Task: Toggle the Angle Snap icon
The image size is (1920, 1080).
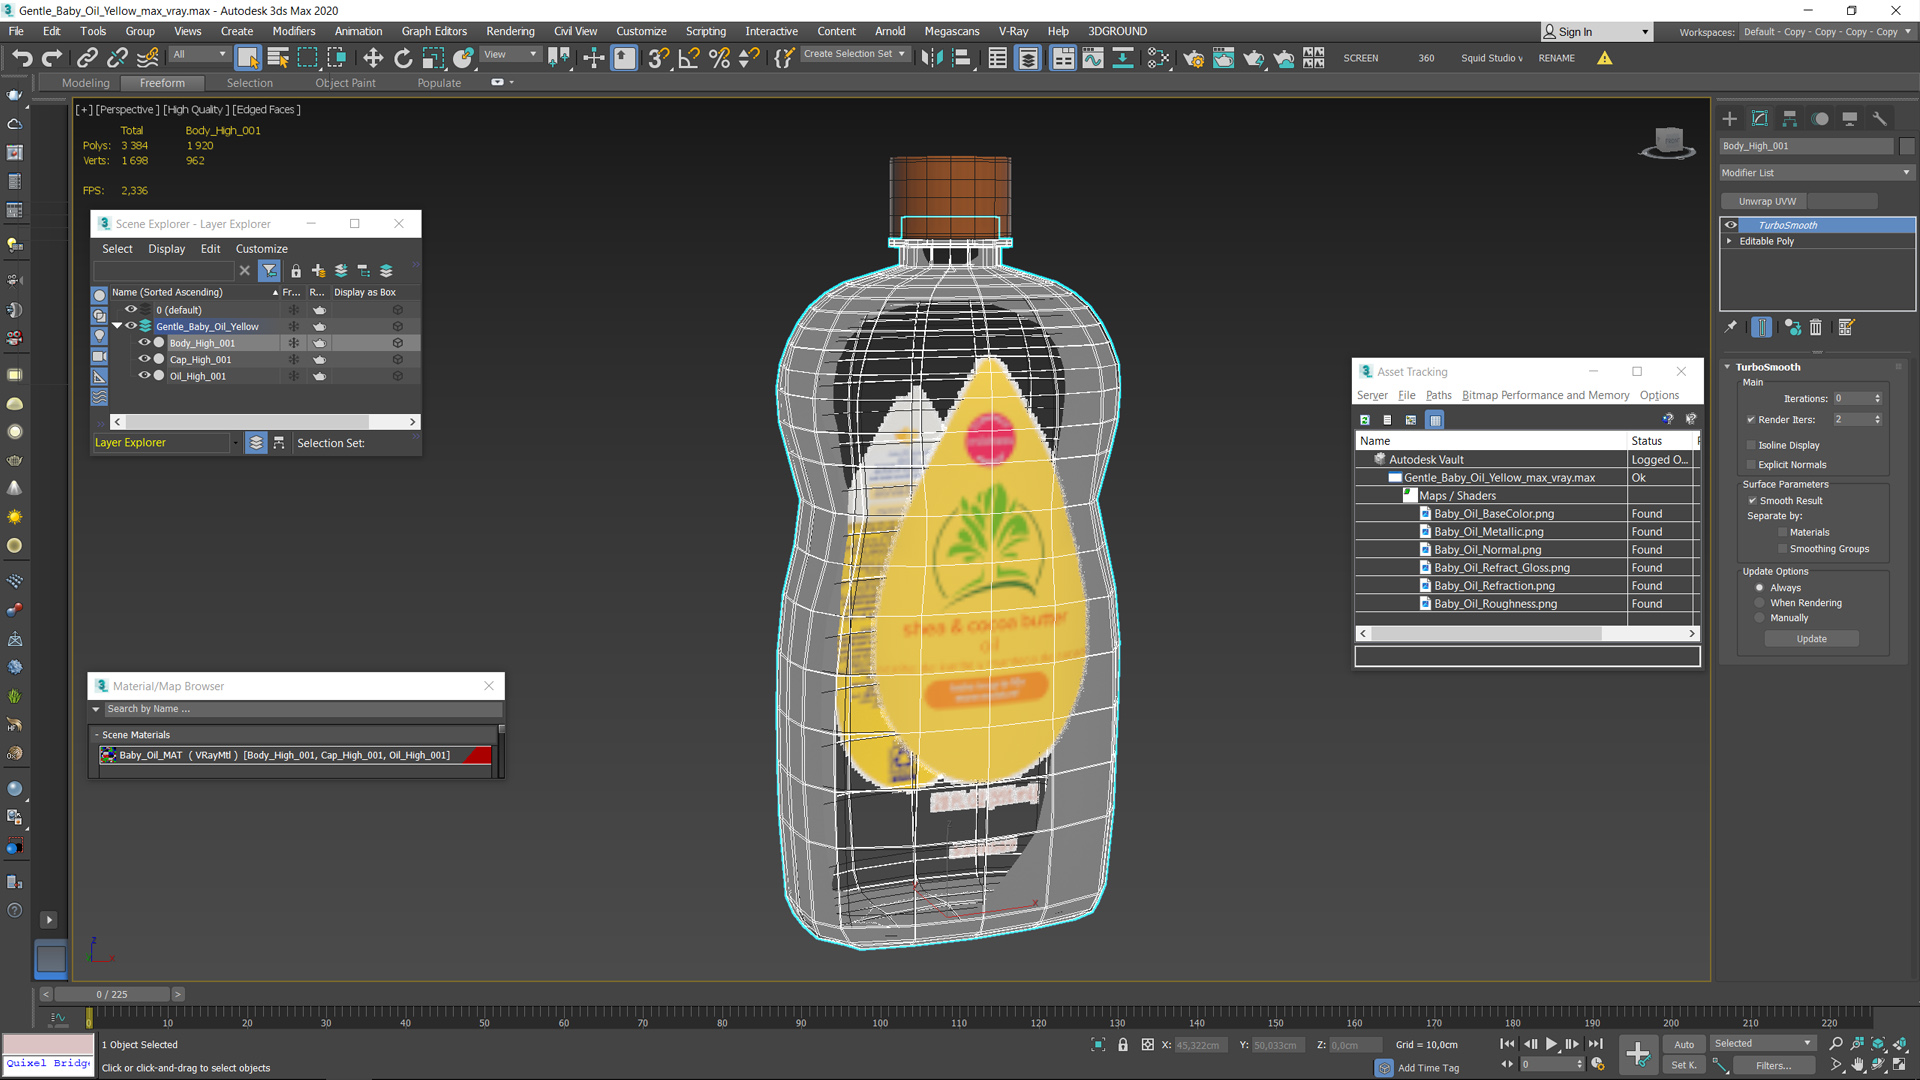Action: coord(688,58)
